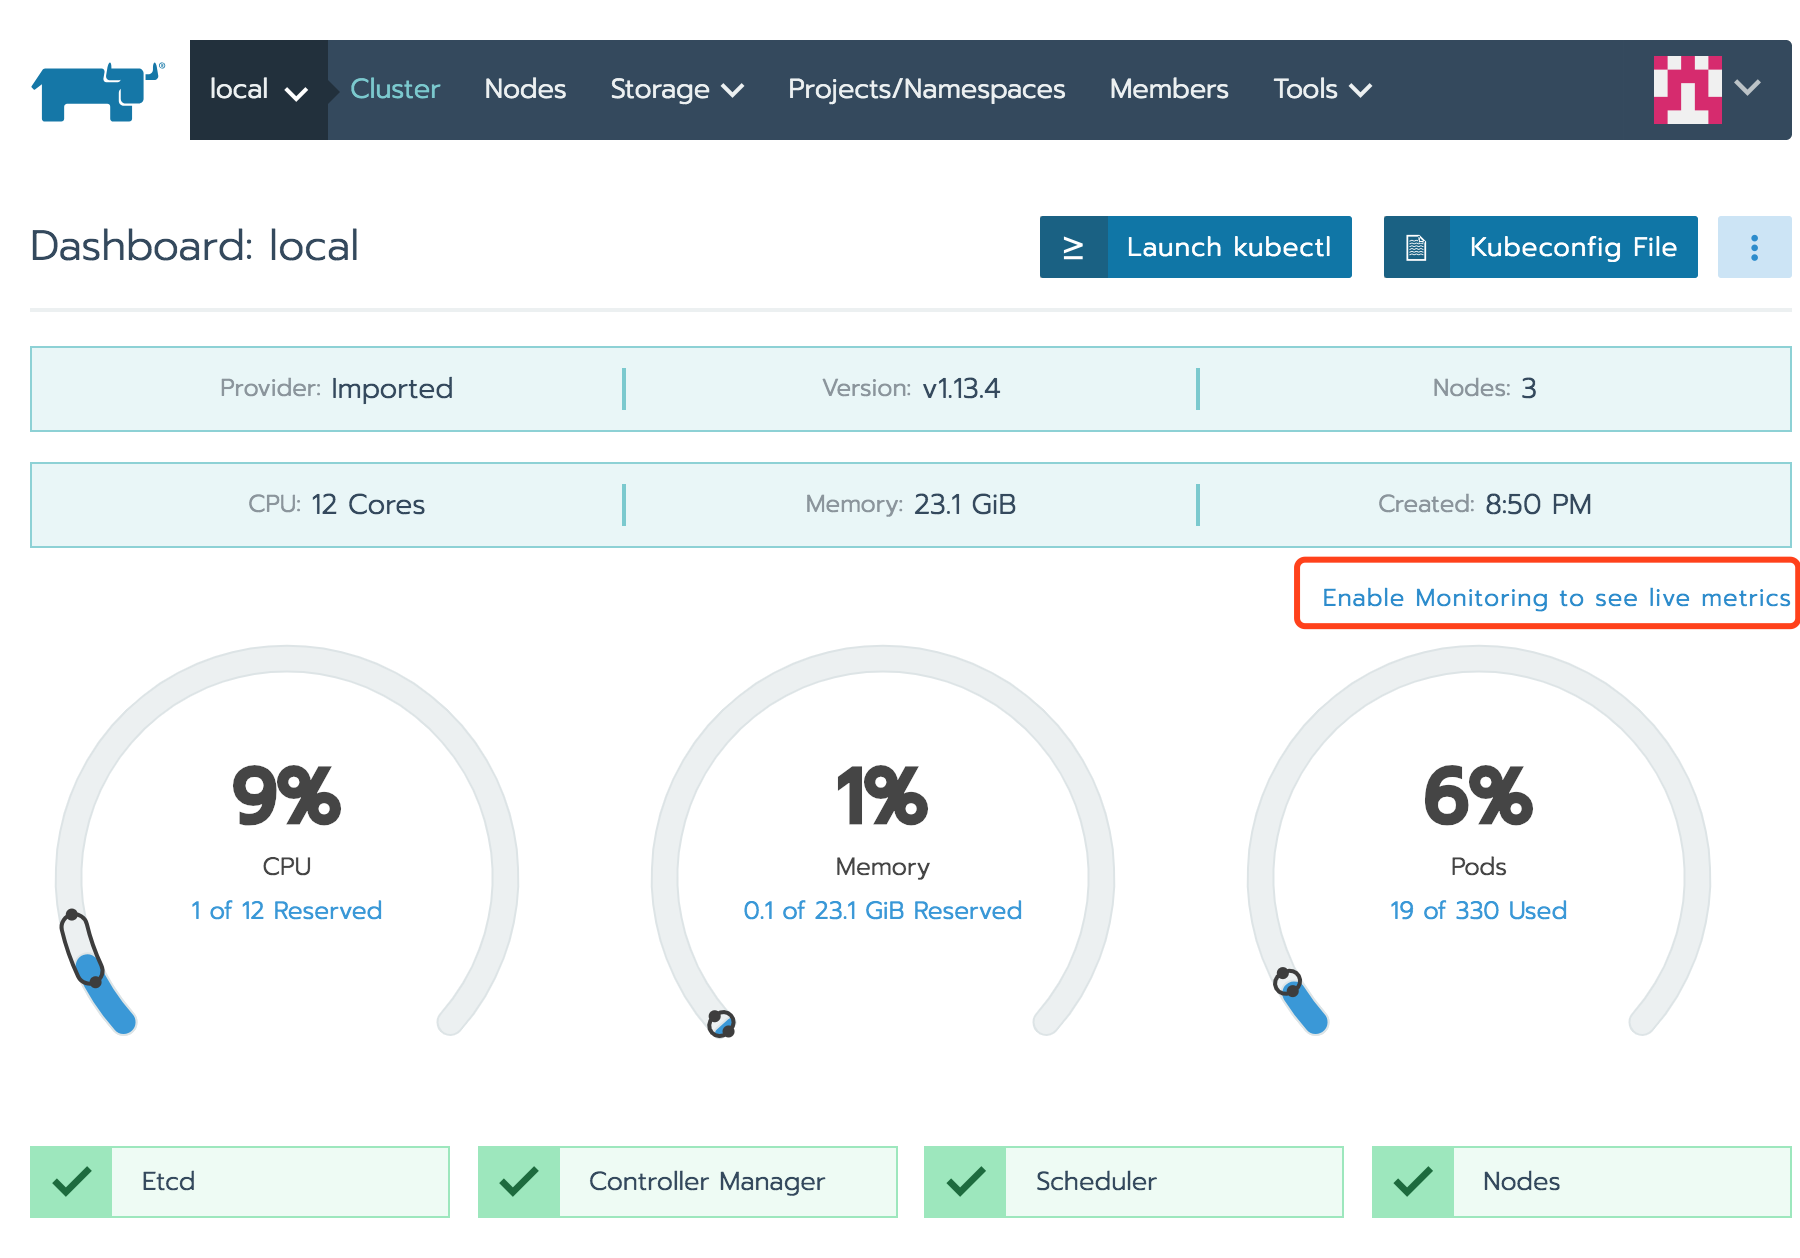
Task: Click the Provider: Imported text
Action: pos(336,388)
